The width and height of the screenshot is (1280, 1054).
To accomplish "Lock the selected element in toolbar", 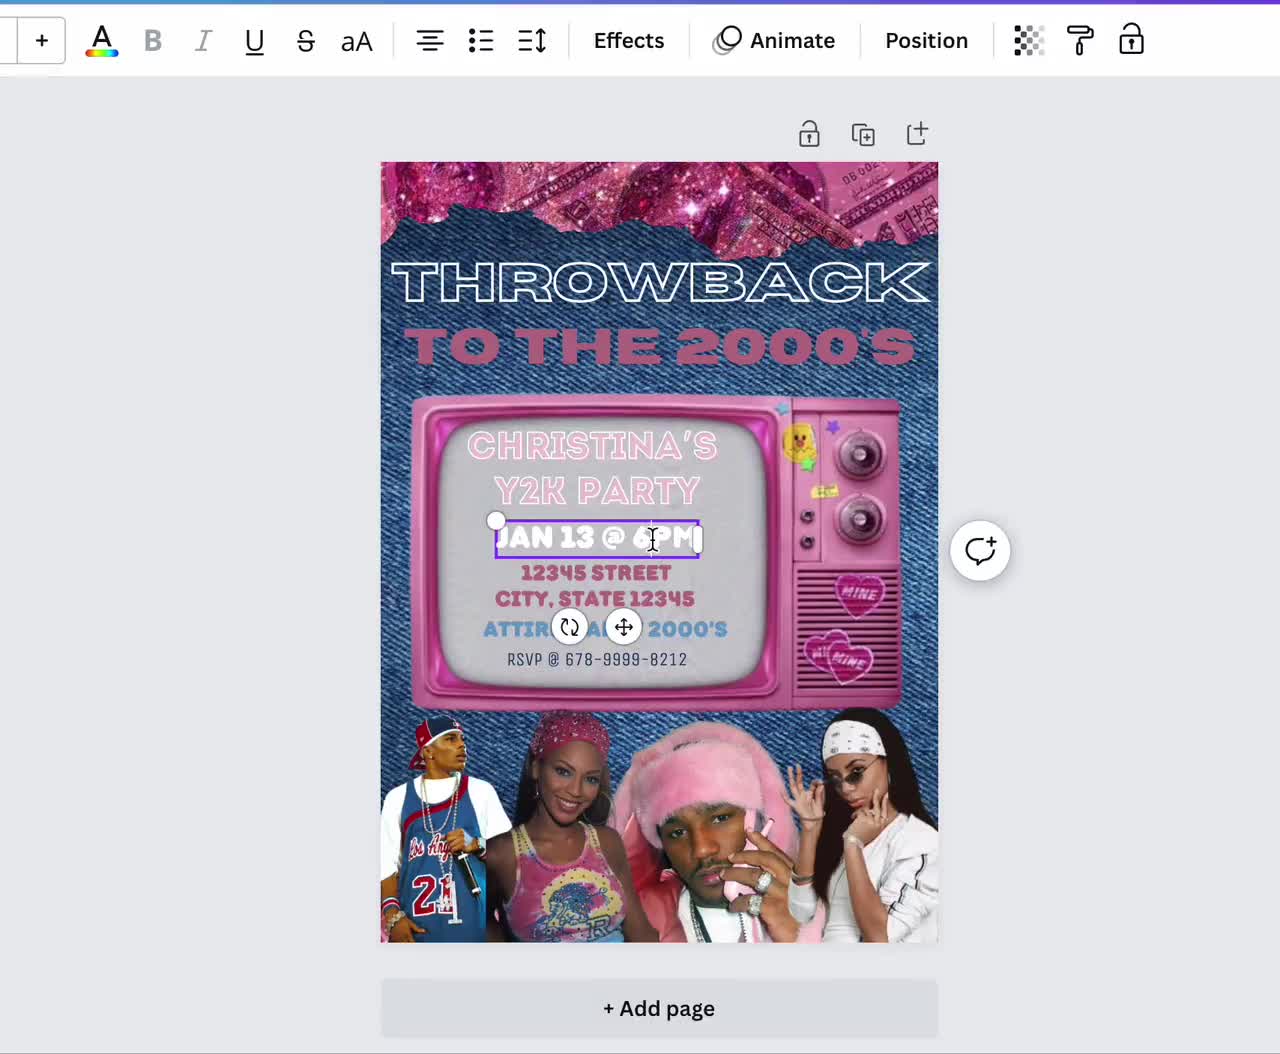I will click(1131, 41).
